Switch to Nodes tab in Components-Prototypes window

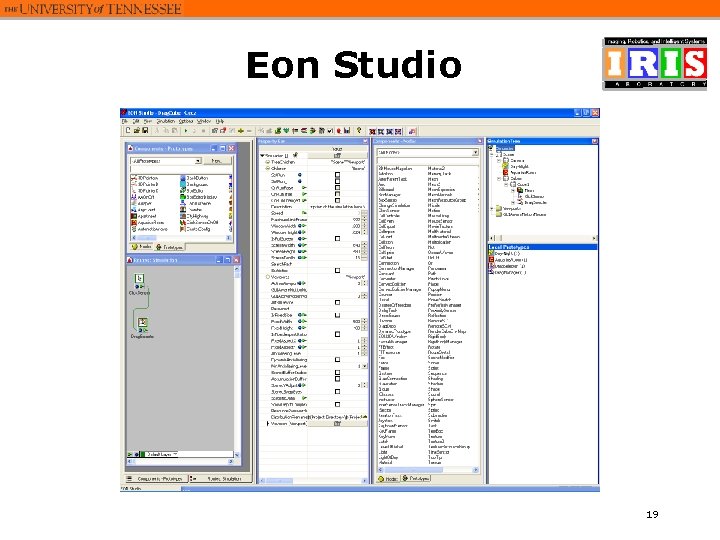tap(142, 247)
